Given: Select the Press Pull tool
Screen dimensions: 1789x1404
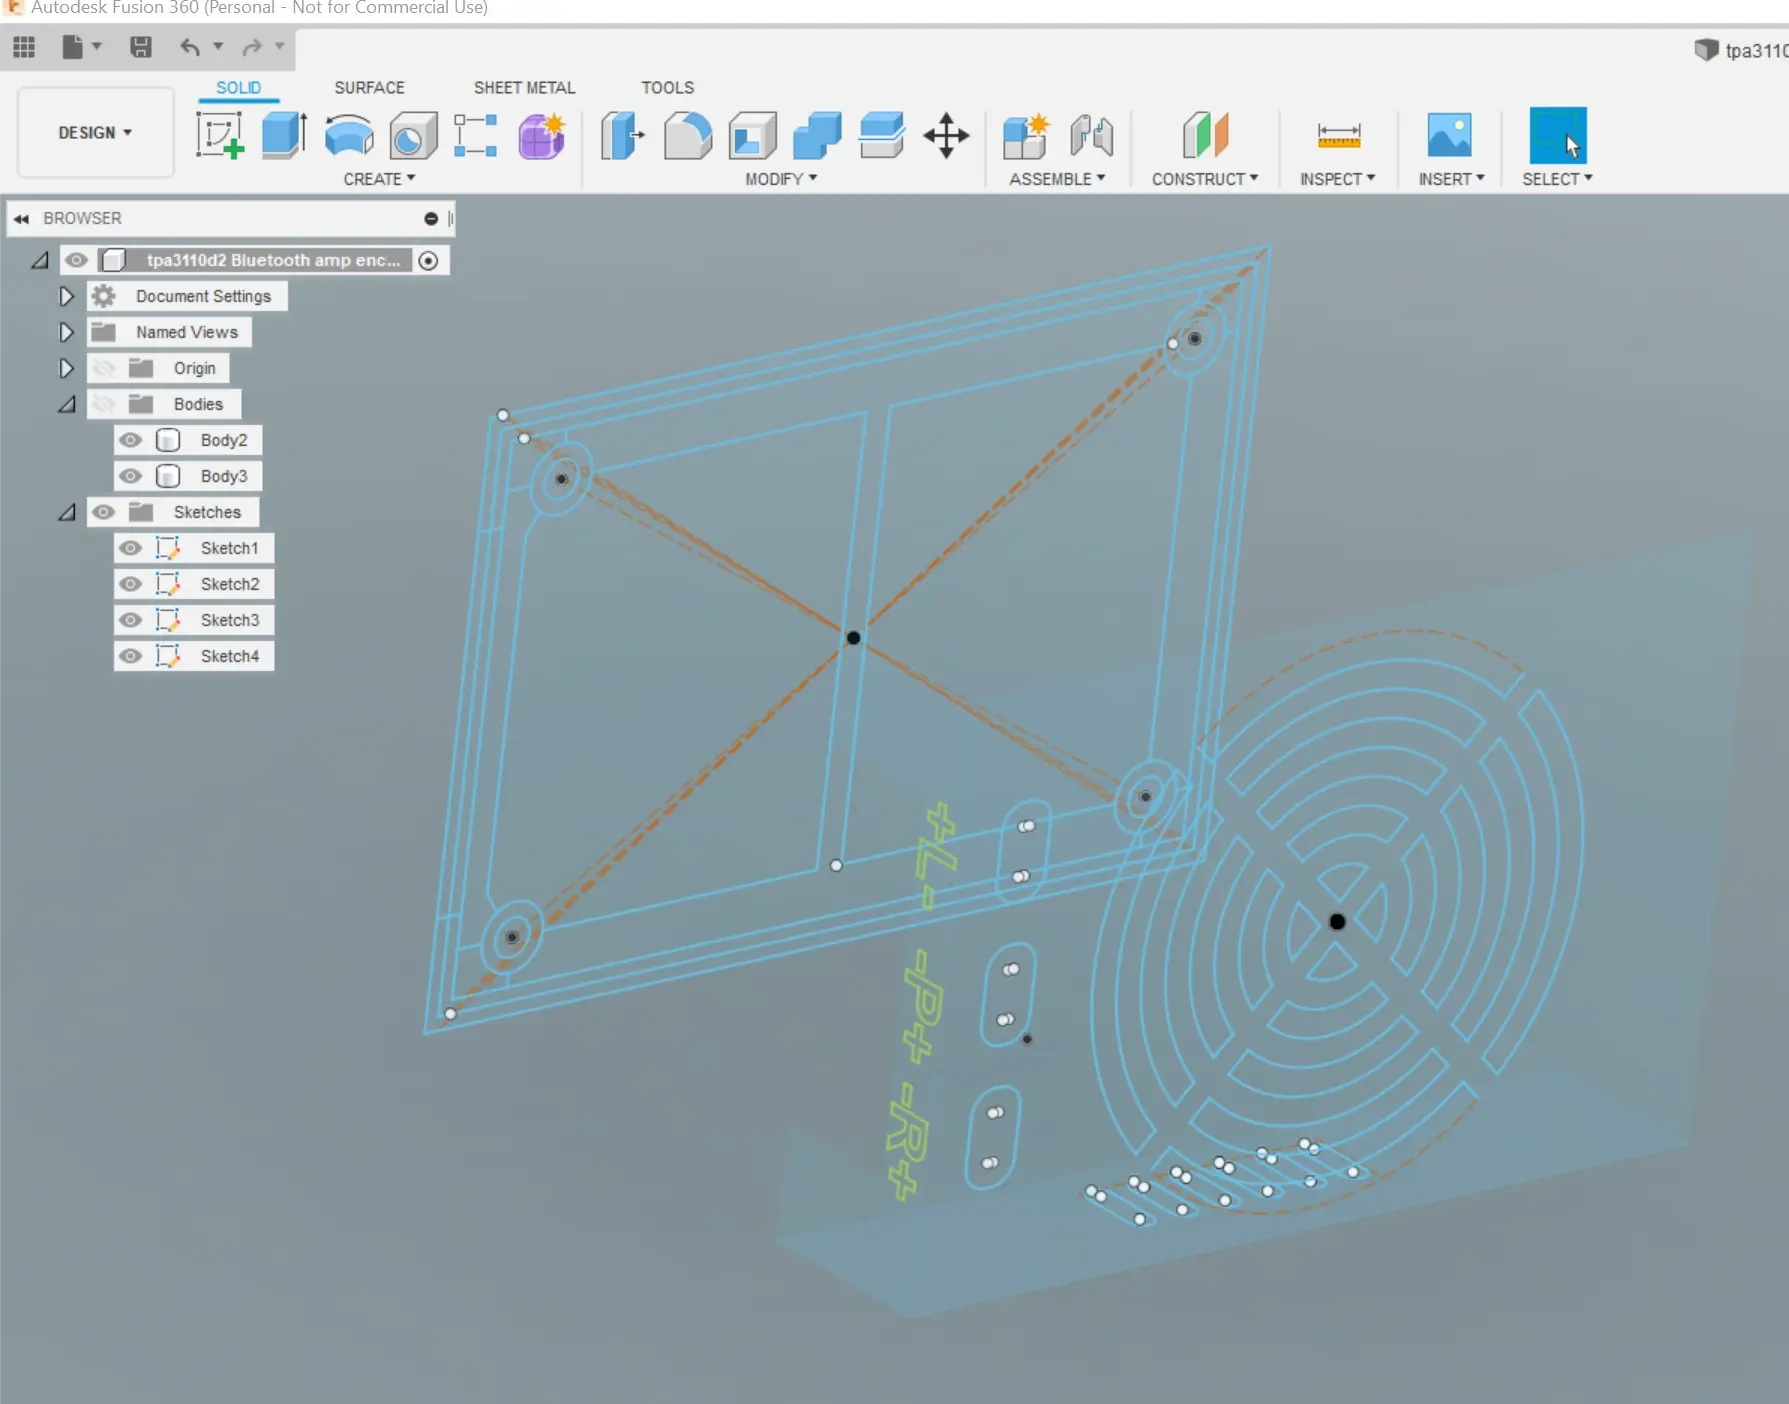Looking at the screenshot, I should (622, 135).
